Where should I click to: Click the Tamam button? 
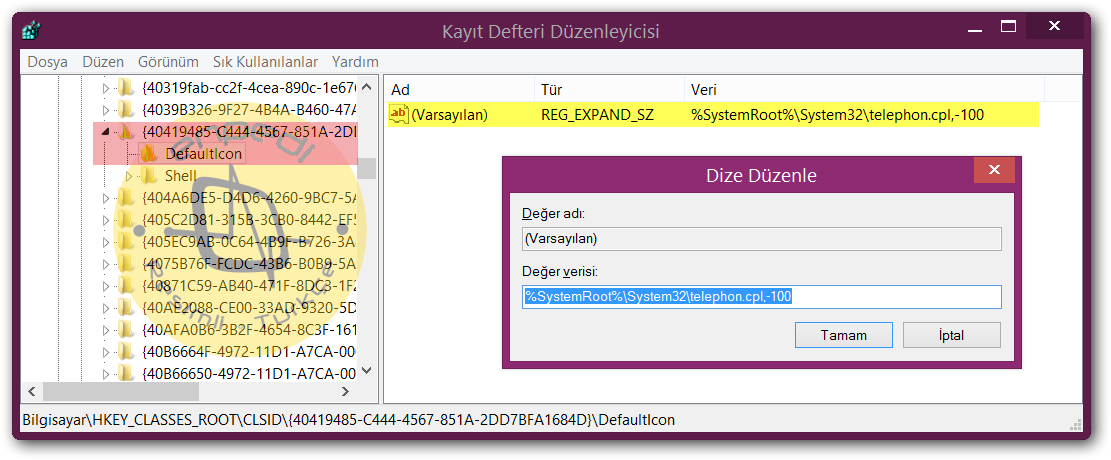pyautogui.click(x=844, y=335)
